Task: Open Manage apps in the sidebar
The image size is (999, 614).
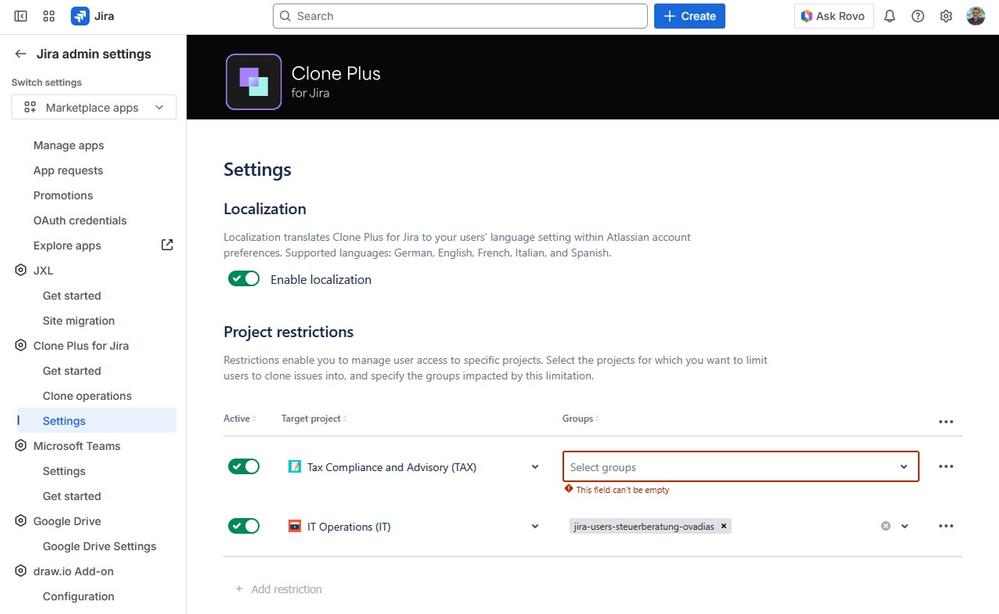Action: [x=69, y=145]
